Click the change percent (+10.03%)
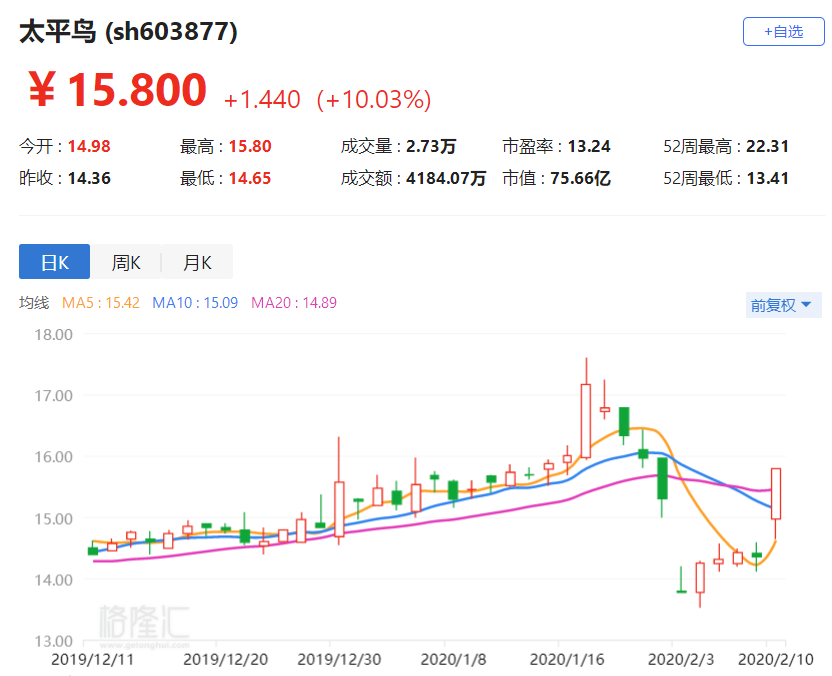The width and height of the screenshot is (832, 676). point(374,100)
